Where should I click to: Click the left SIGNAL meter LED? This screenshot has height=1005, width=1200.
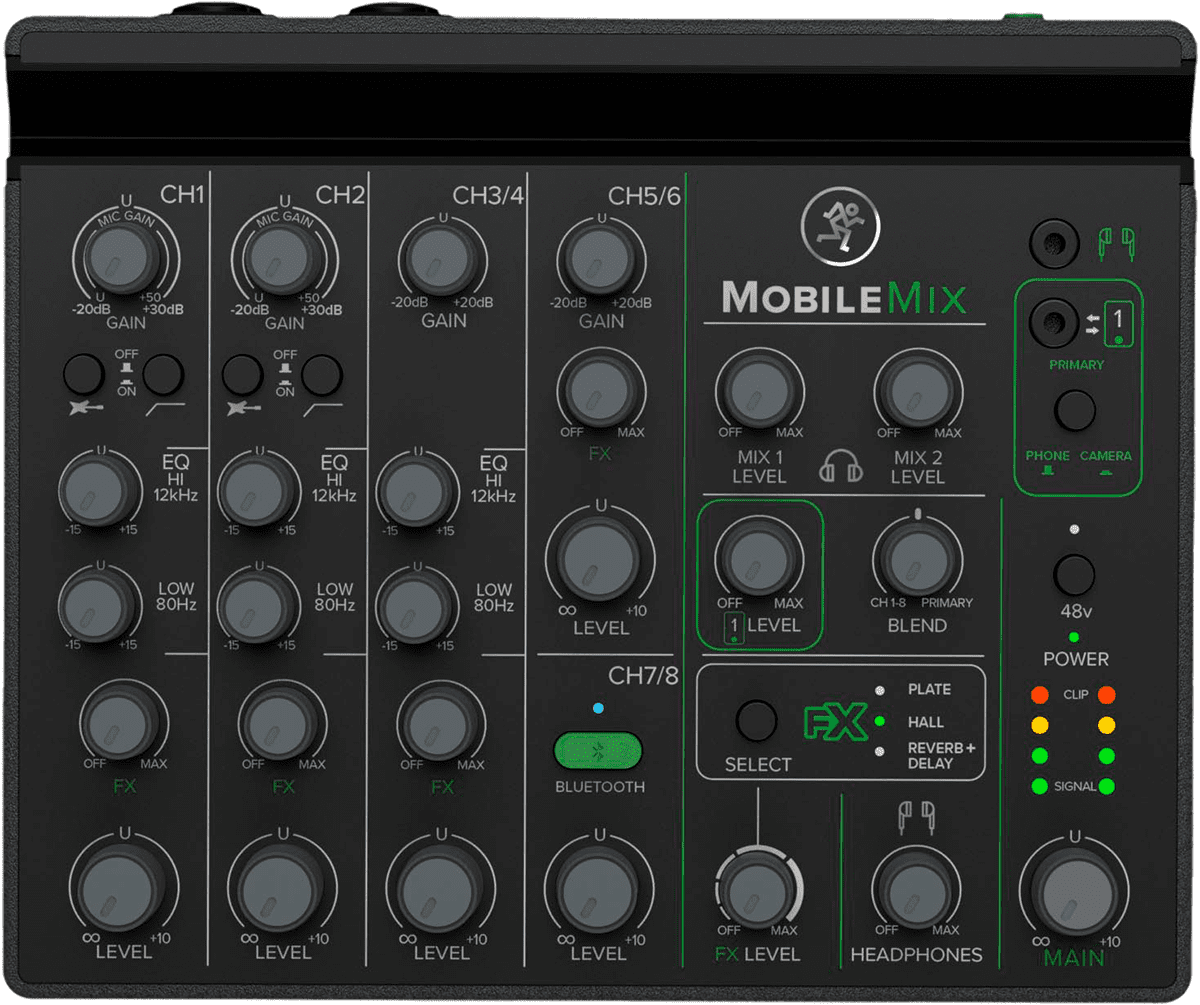[1041, 786]
